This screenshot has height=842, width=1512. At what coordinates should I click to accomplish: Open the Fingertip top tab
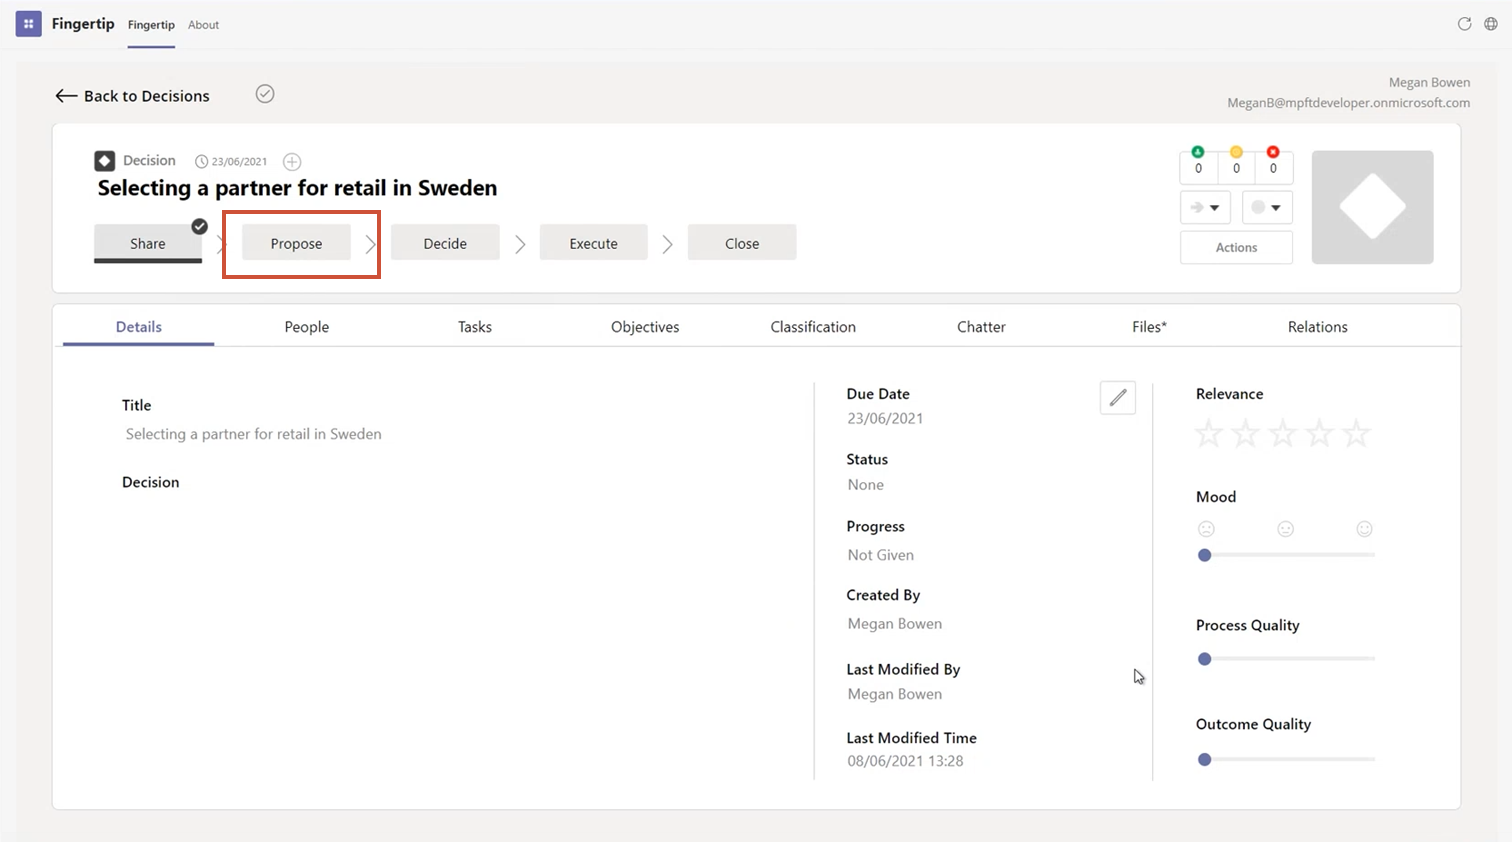coord(151,25)
